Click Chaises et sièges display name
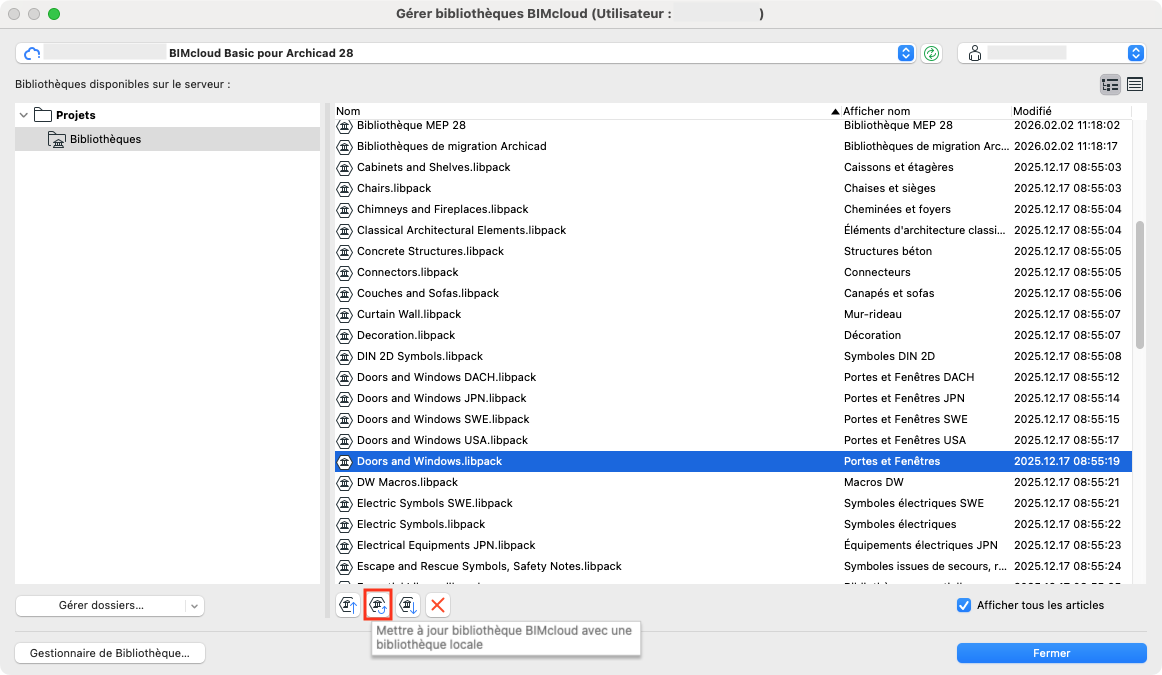1162x675 pixels. click(x=889, y=188)
